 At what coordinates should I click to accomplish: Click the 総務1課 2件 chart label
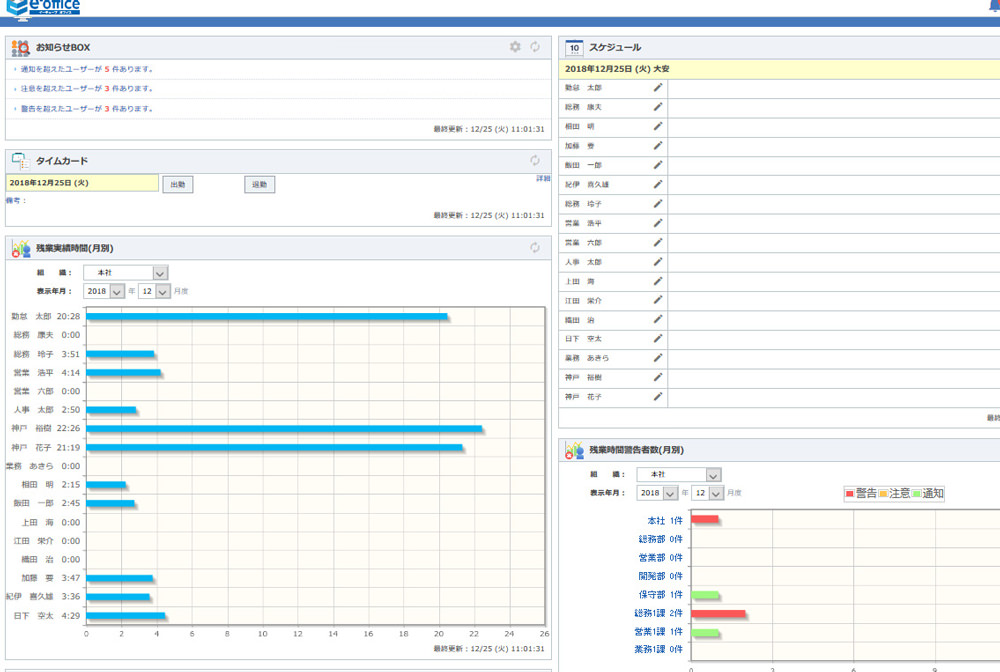pos(658,613)
